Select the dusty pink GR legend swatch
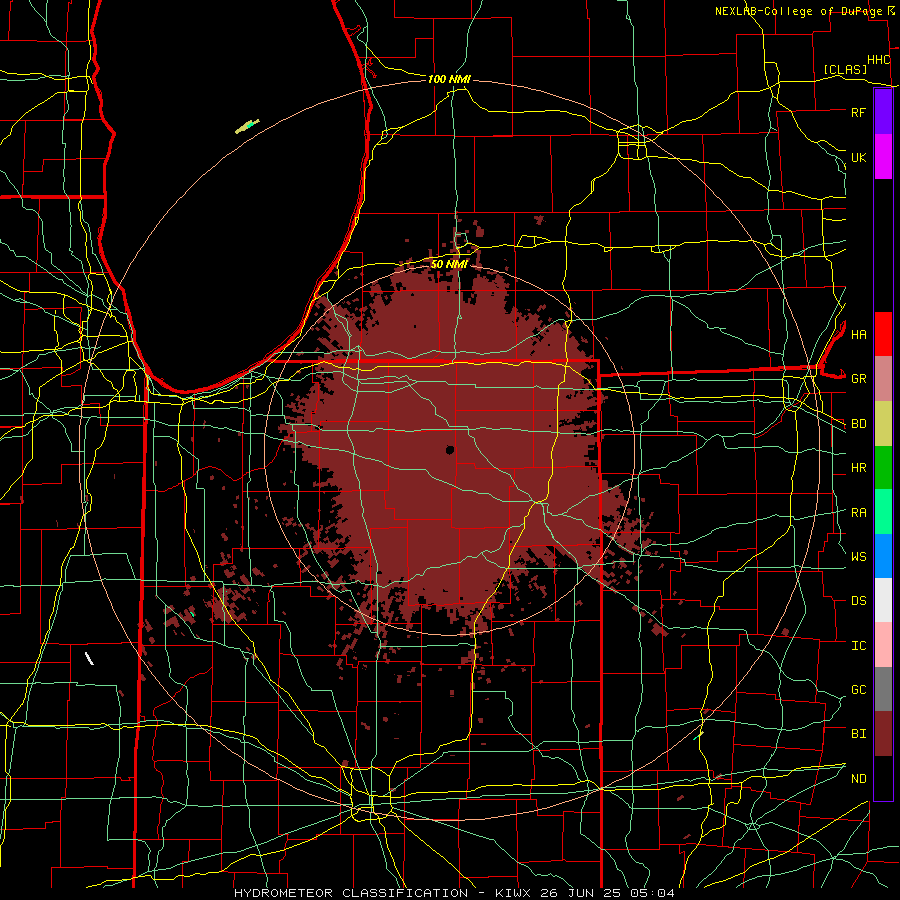 [883, 379]
